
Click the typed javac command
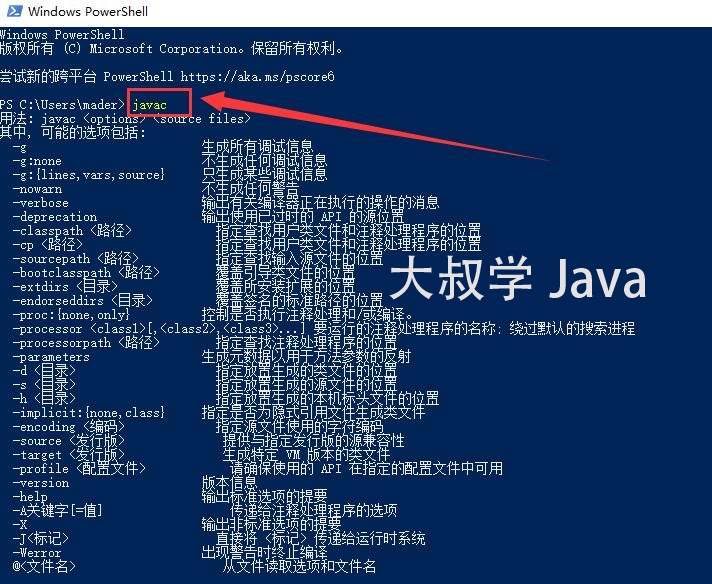[x=150, y=105]
